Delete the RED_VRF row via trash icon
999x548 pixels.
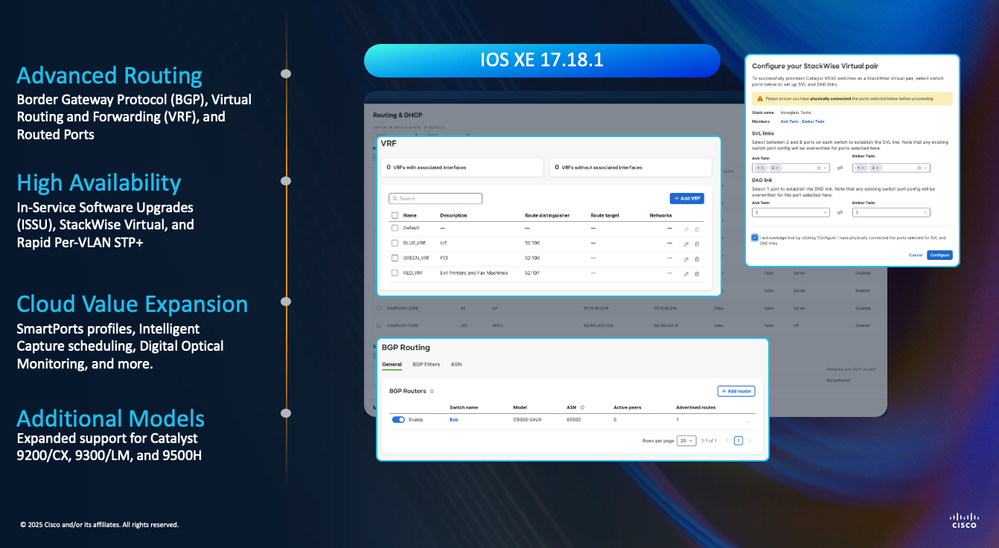697,274
